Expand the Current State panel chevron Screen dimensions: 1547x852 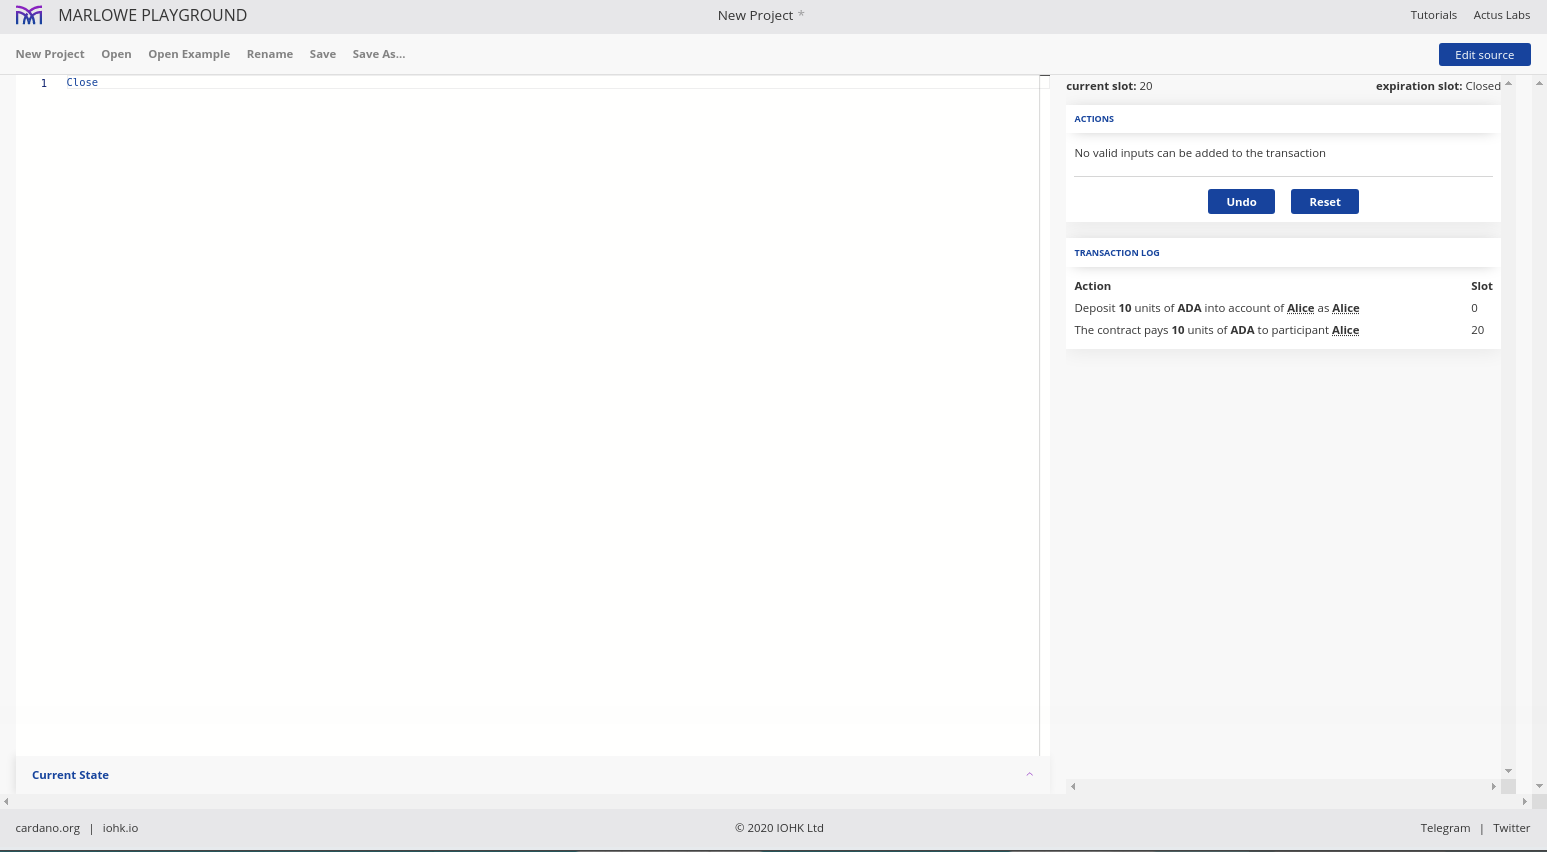coord(1029,774)
